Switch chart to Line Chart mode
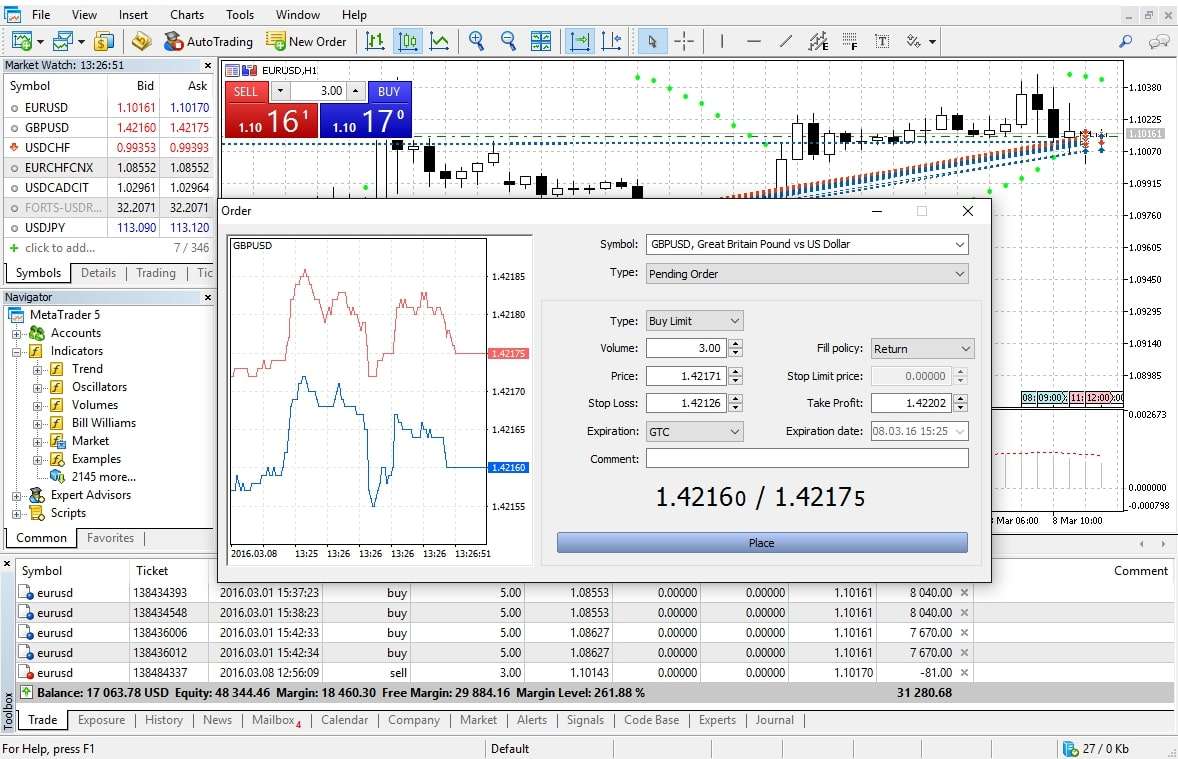Image resolution: width=1178 pixels, height=759 pixels. [x=439, y=41]
